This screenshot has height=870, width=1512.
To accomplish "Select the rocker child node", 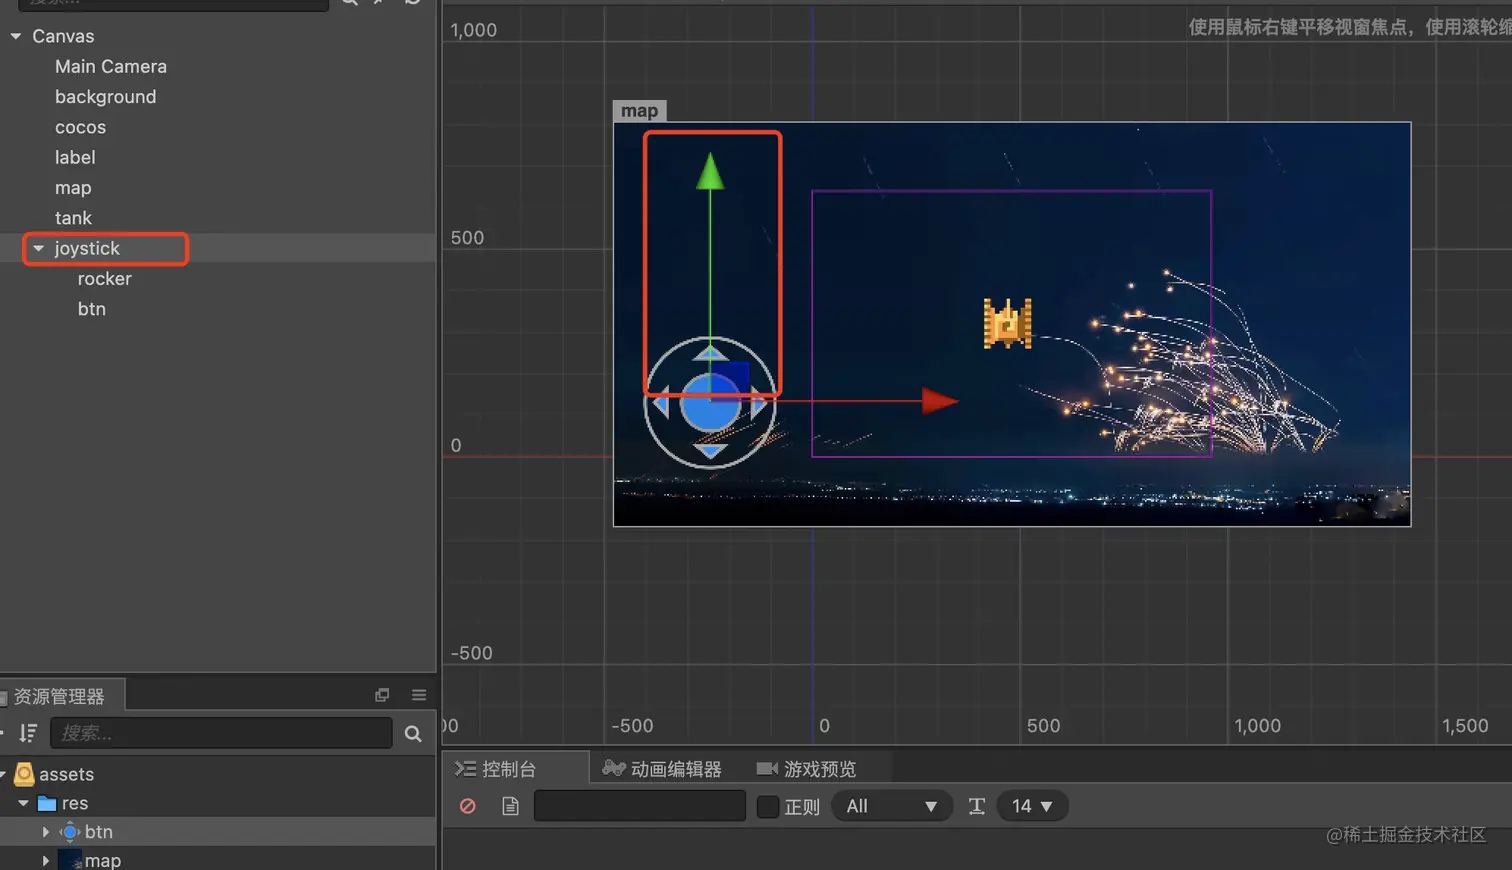I will point(105,279).
